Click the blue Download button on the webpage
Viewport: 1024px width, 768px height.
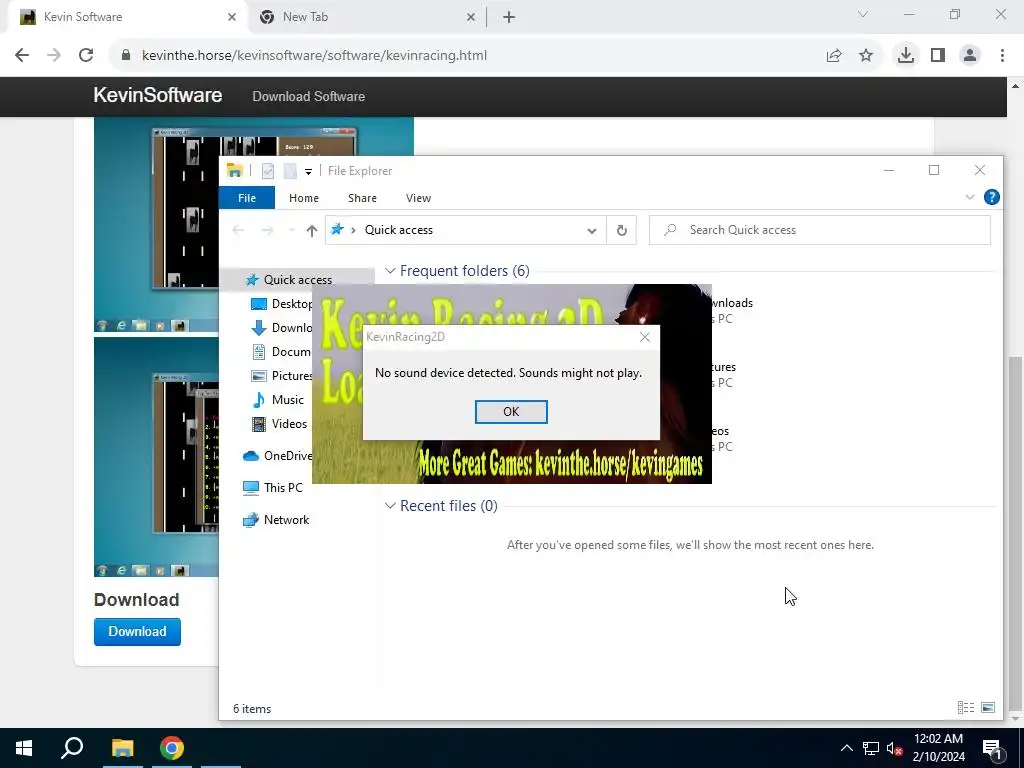point(137,632)
